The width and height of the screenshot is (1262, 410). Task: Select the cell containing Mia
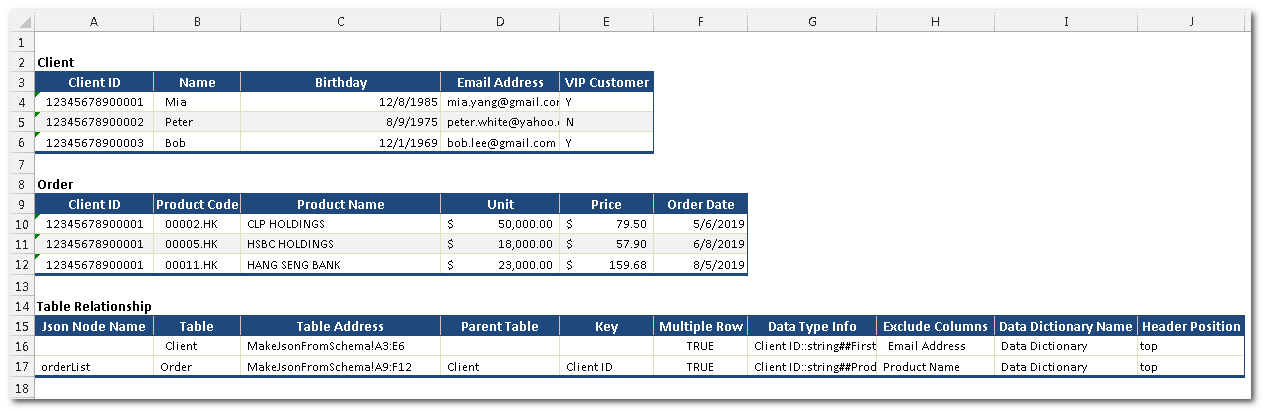pos(197,102)
